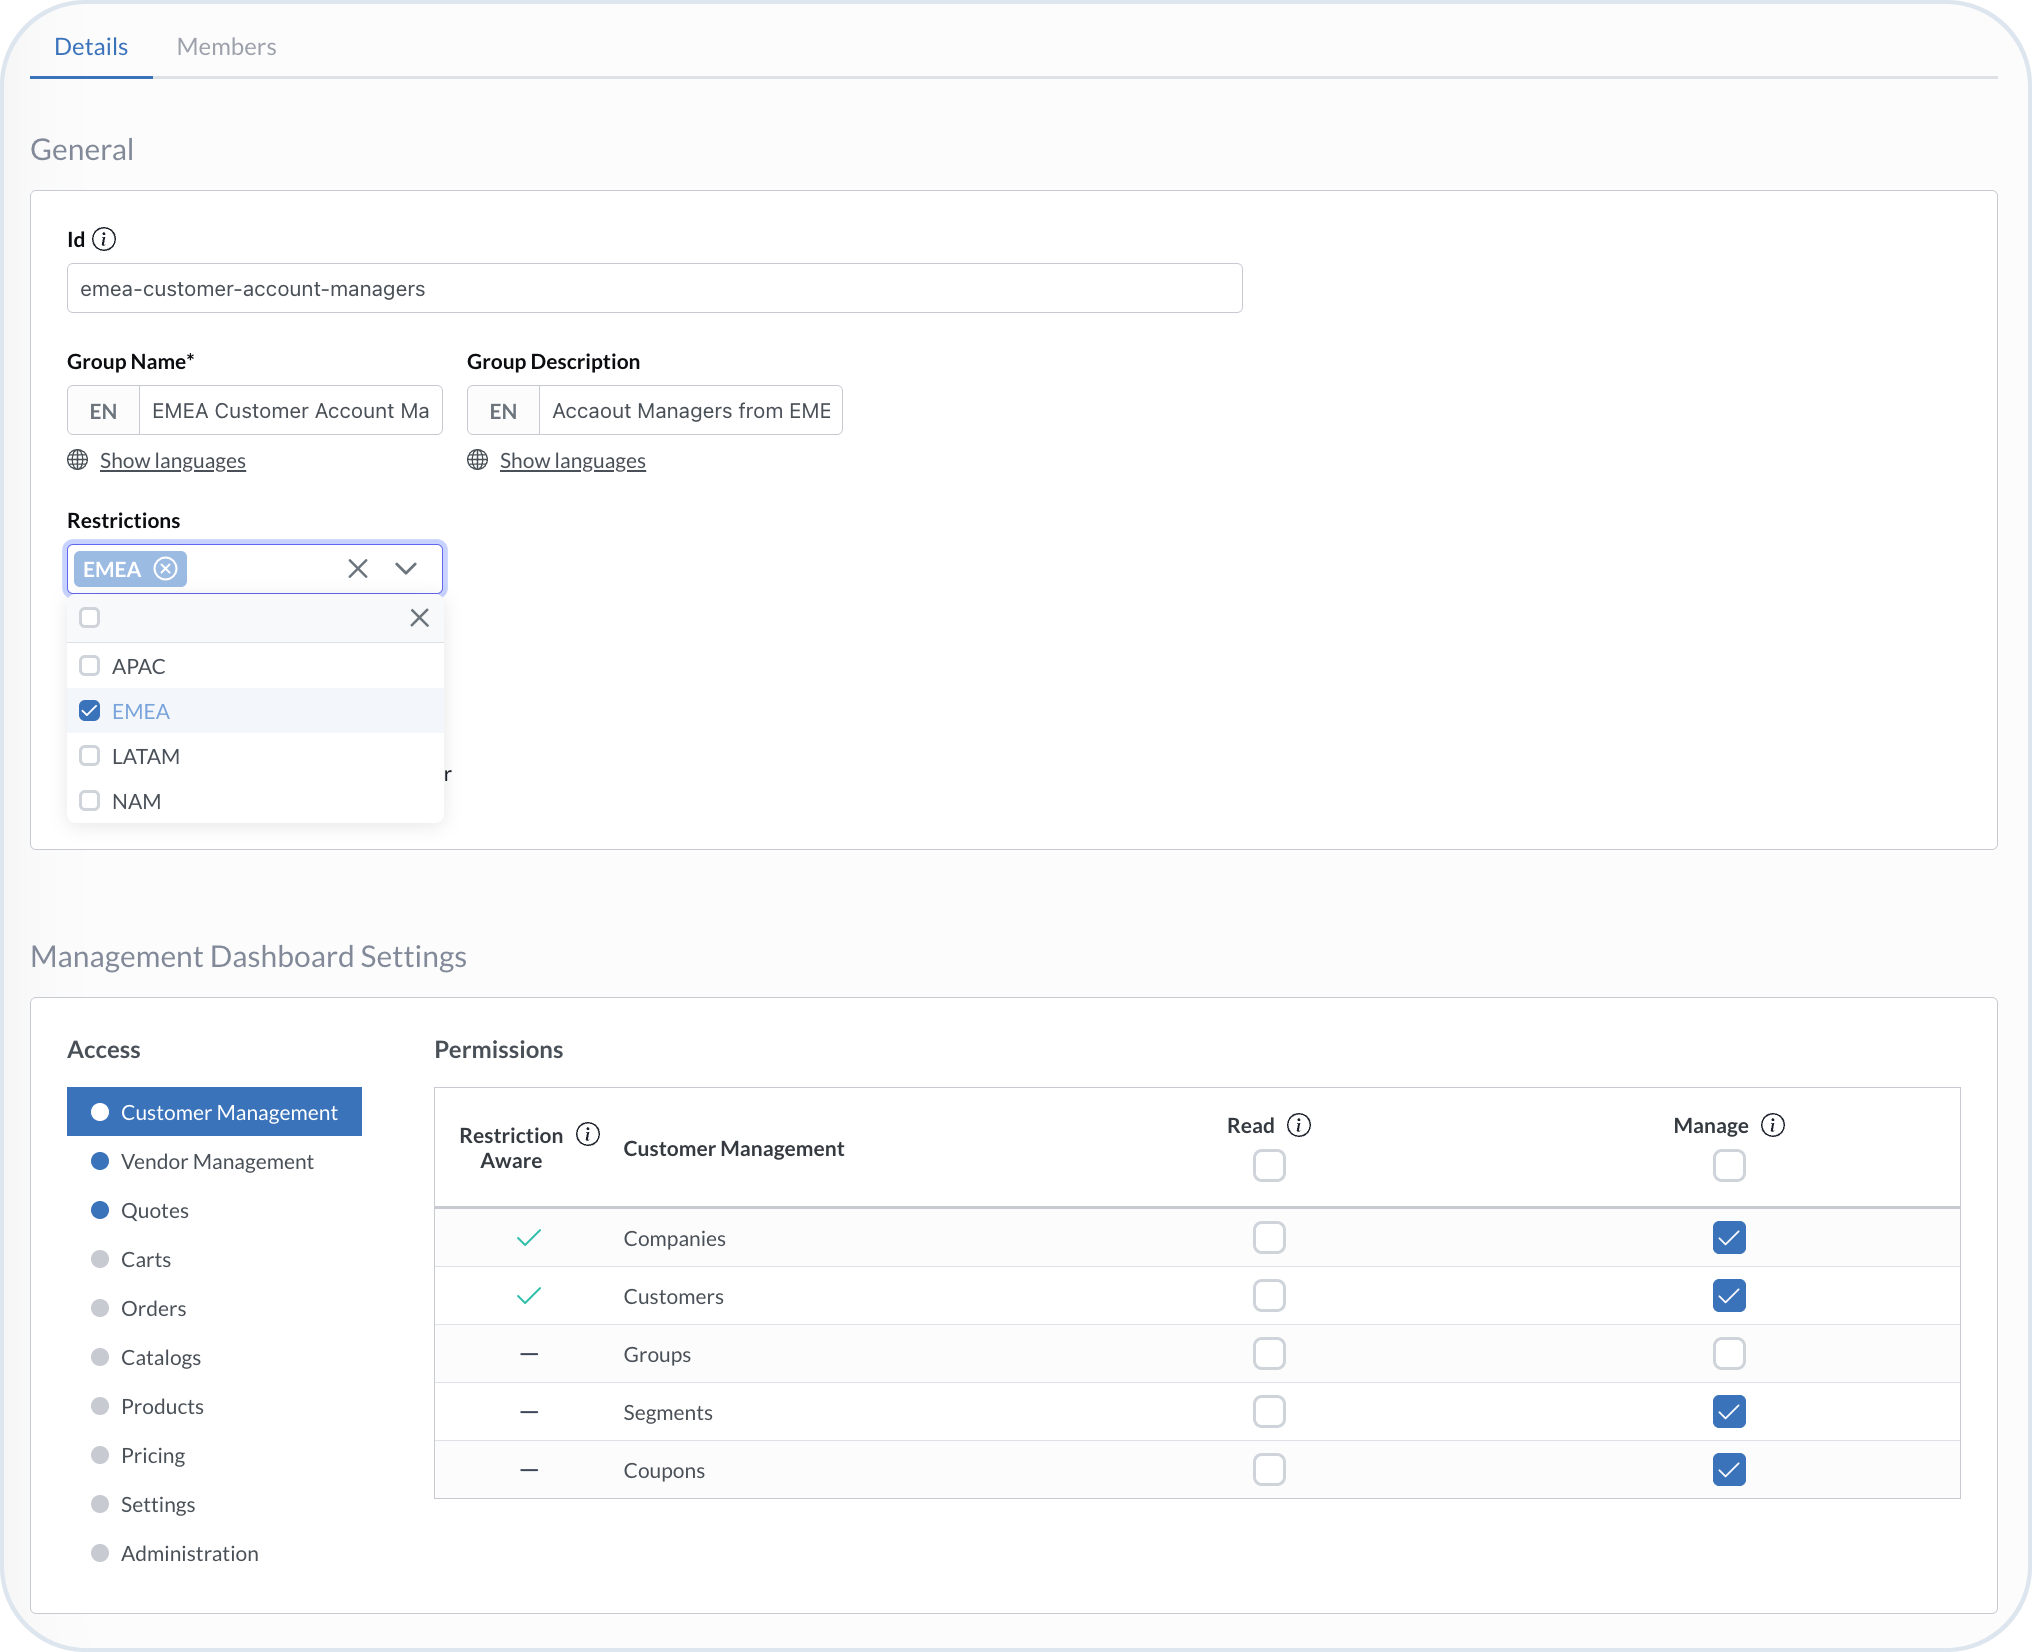Click the Id info icon
The image size is (2032, 1652).
pyautogui.click(x=104, y=239)
